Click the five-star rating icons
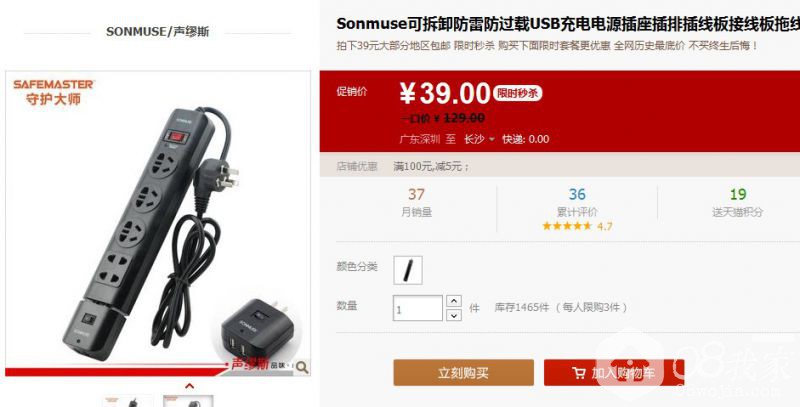 pyautogui.click(x=567, y=226)
